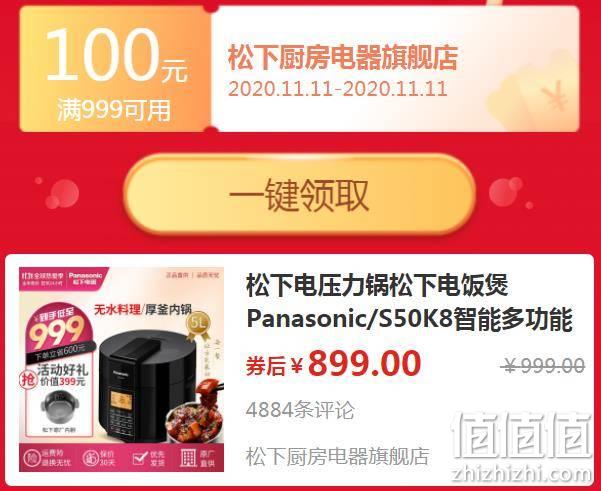The width and height of the screenshot is (601, 491).
Task: Click the 优先发货 checkmark badge icon
Action: 140,458
